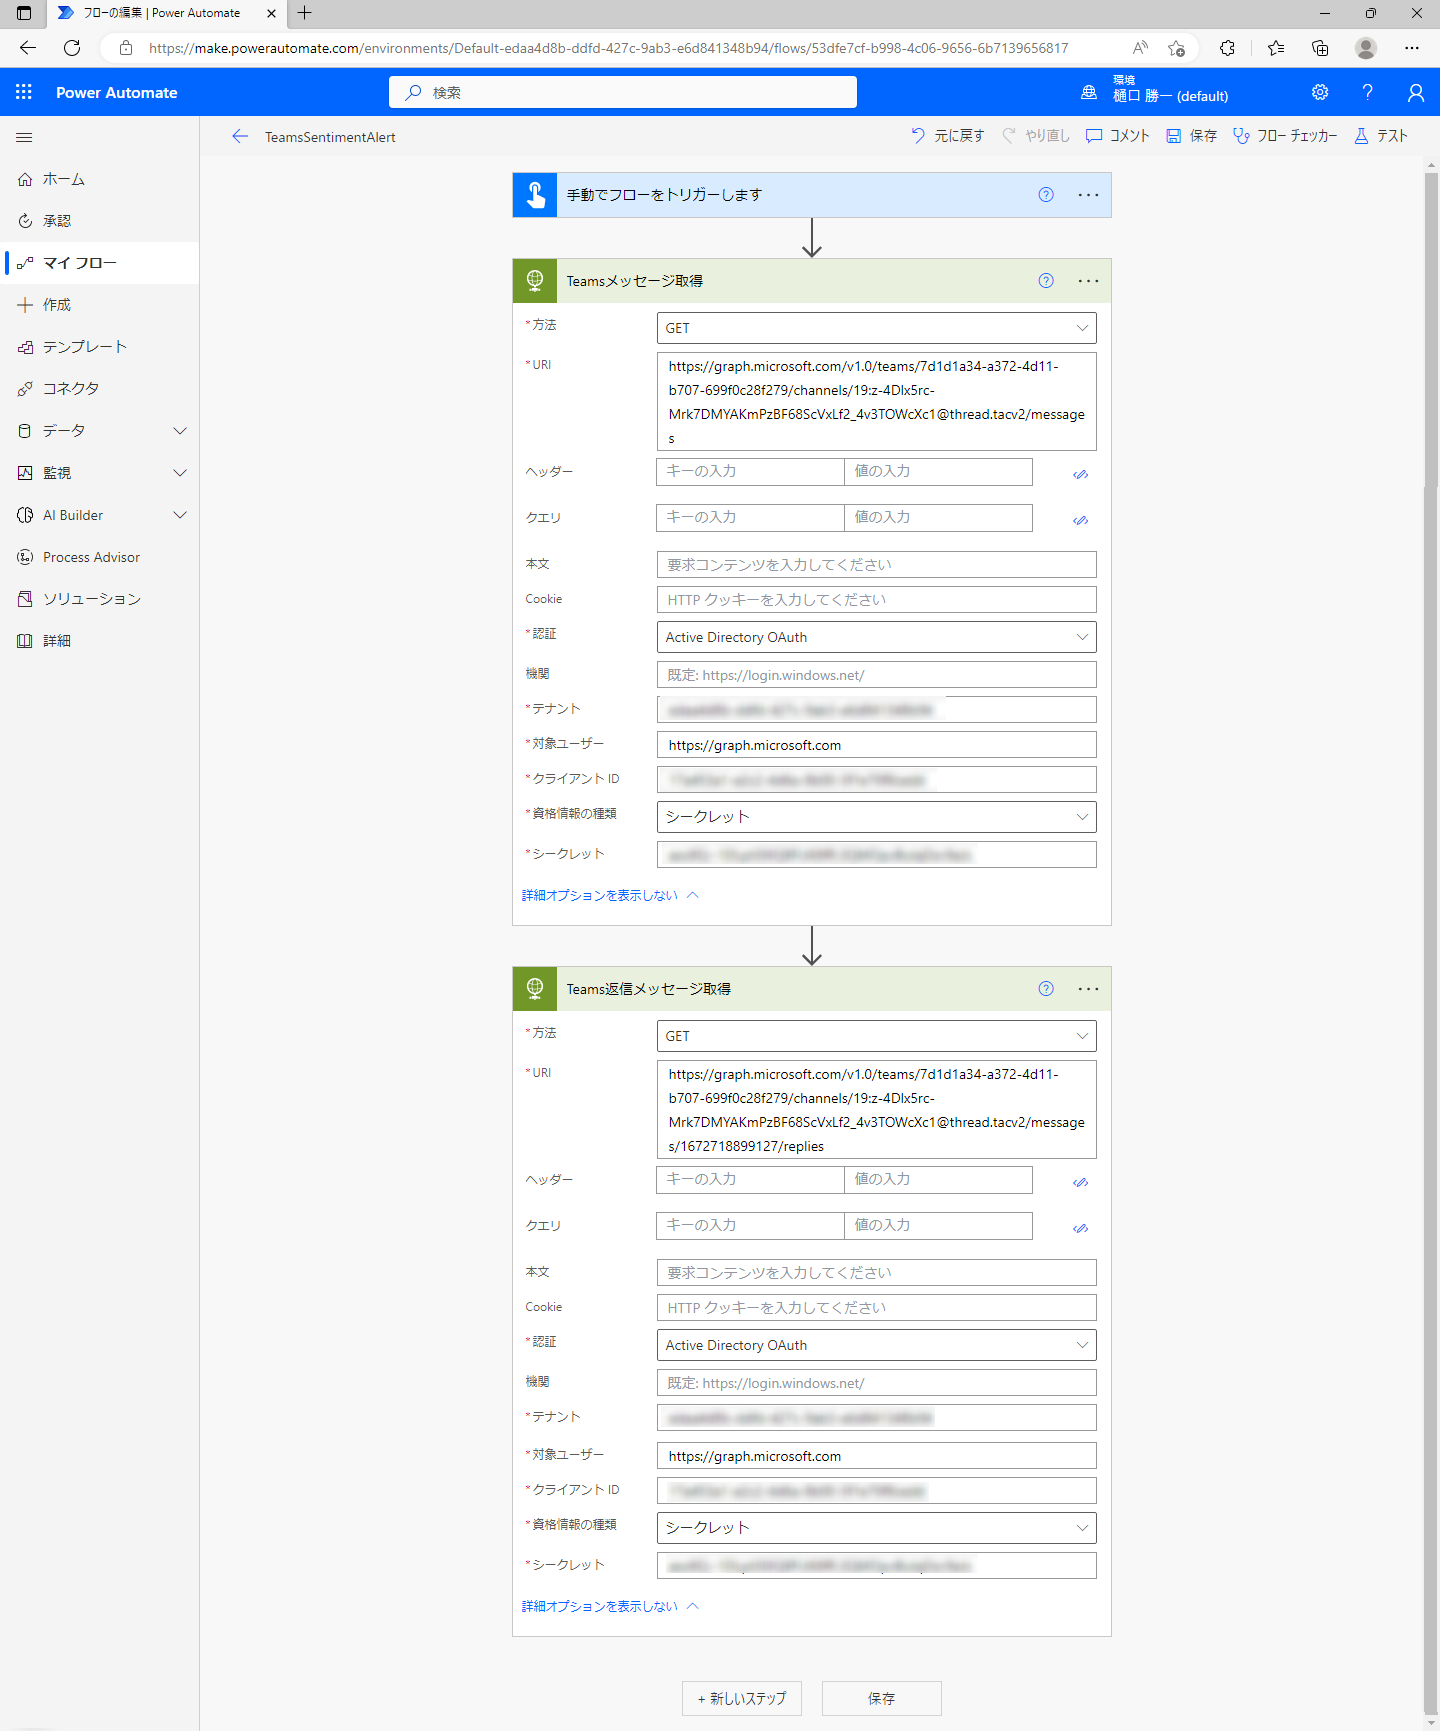The height and width of the screenshot is (1731, 1440).
Task: Click 保存 in top toolbar
Action: click(x=1191, y=136)
